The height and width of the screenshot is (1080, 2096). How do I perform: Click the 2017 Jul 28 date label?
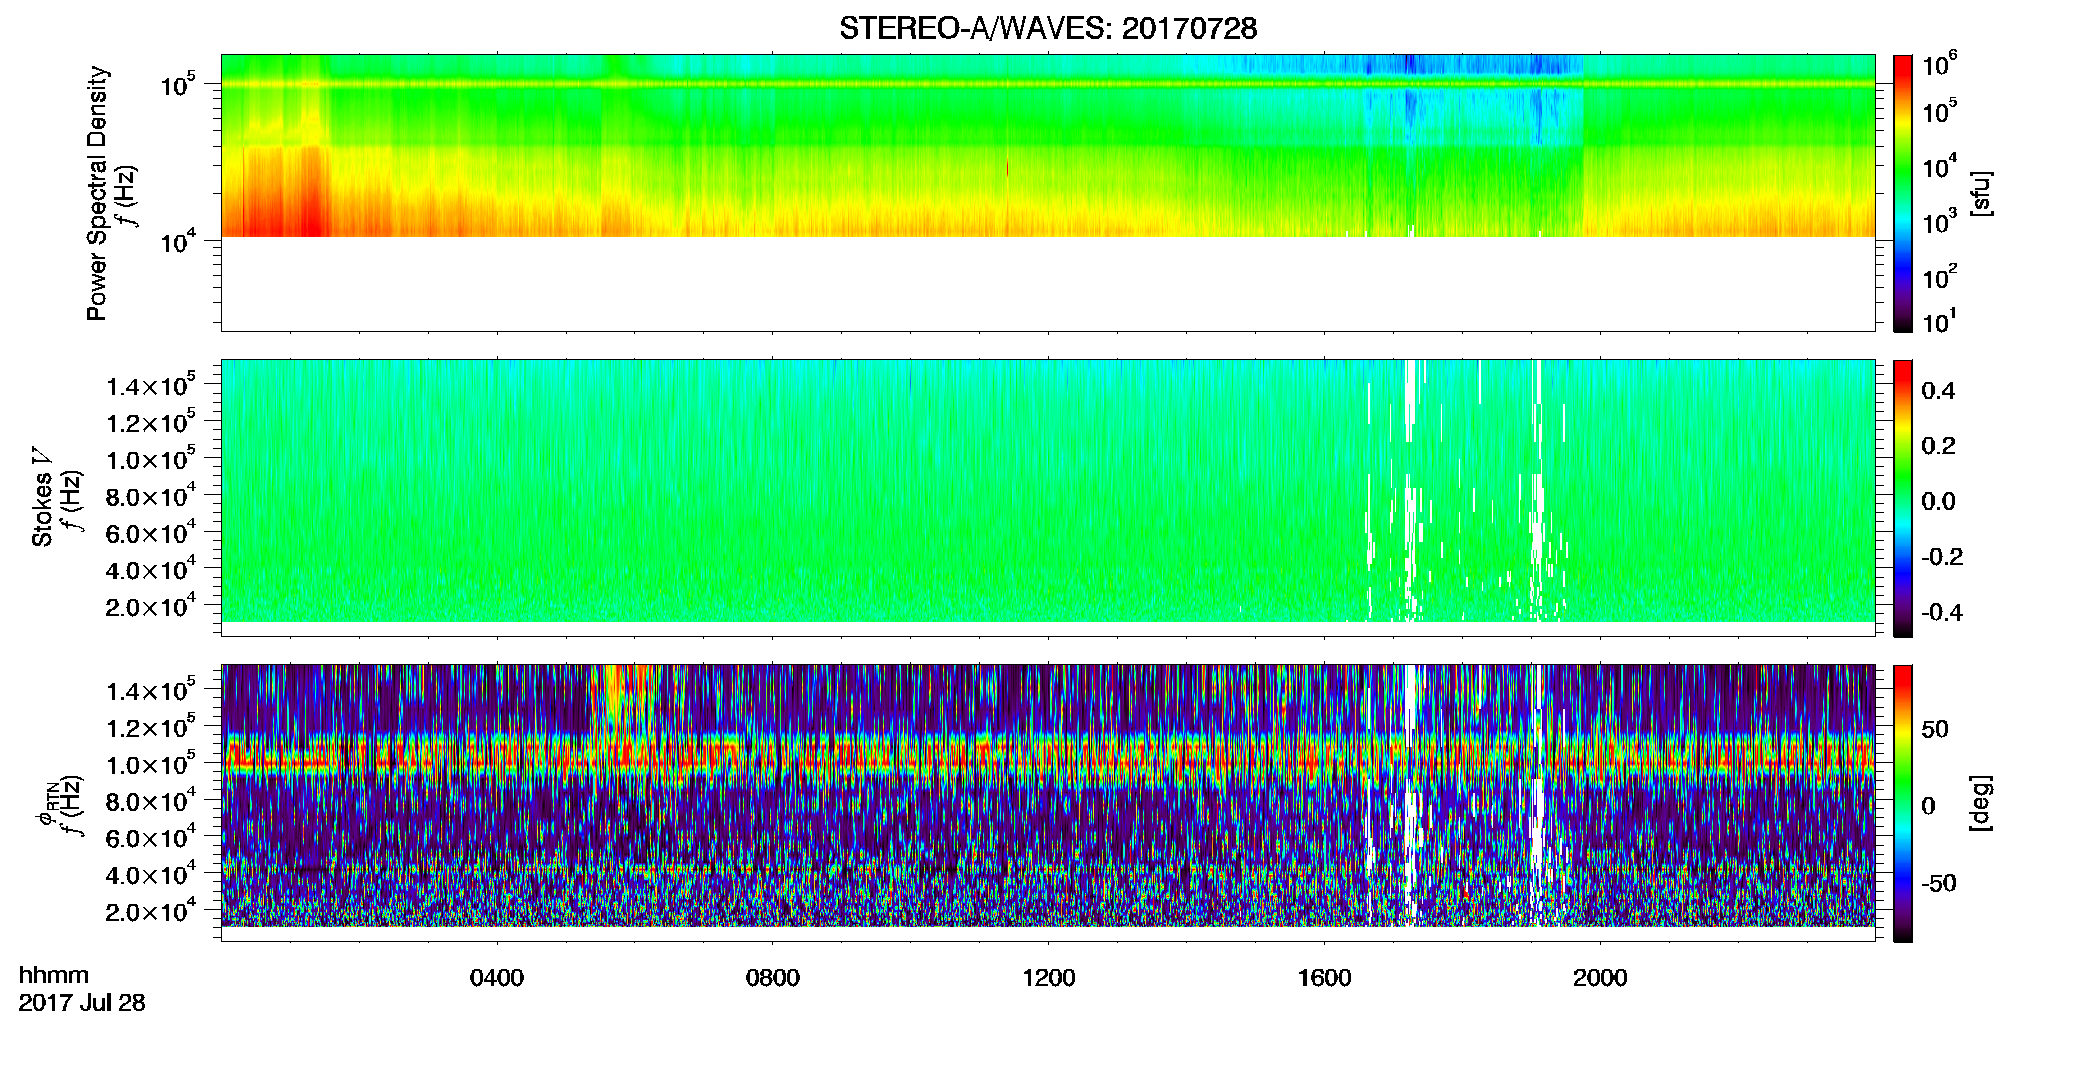point(82,1003)
